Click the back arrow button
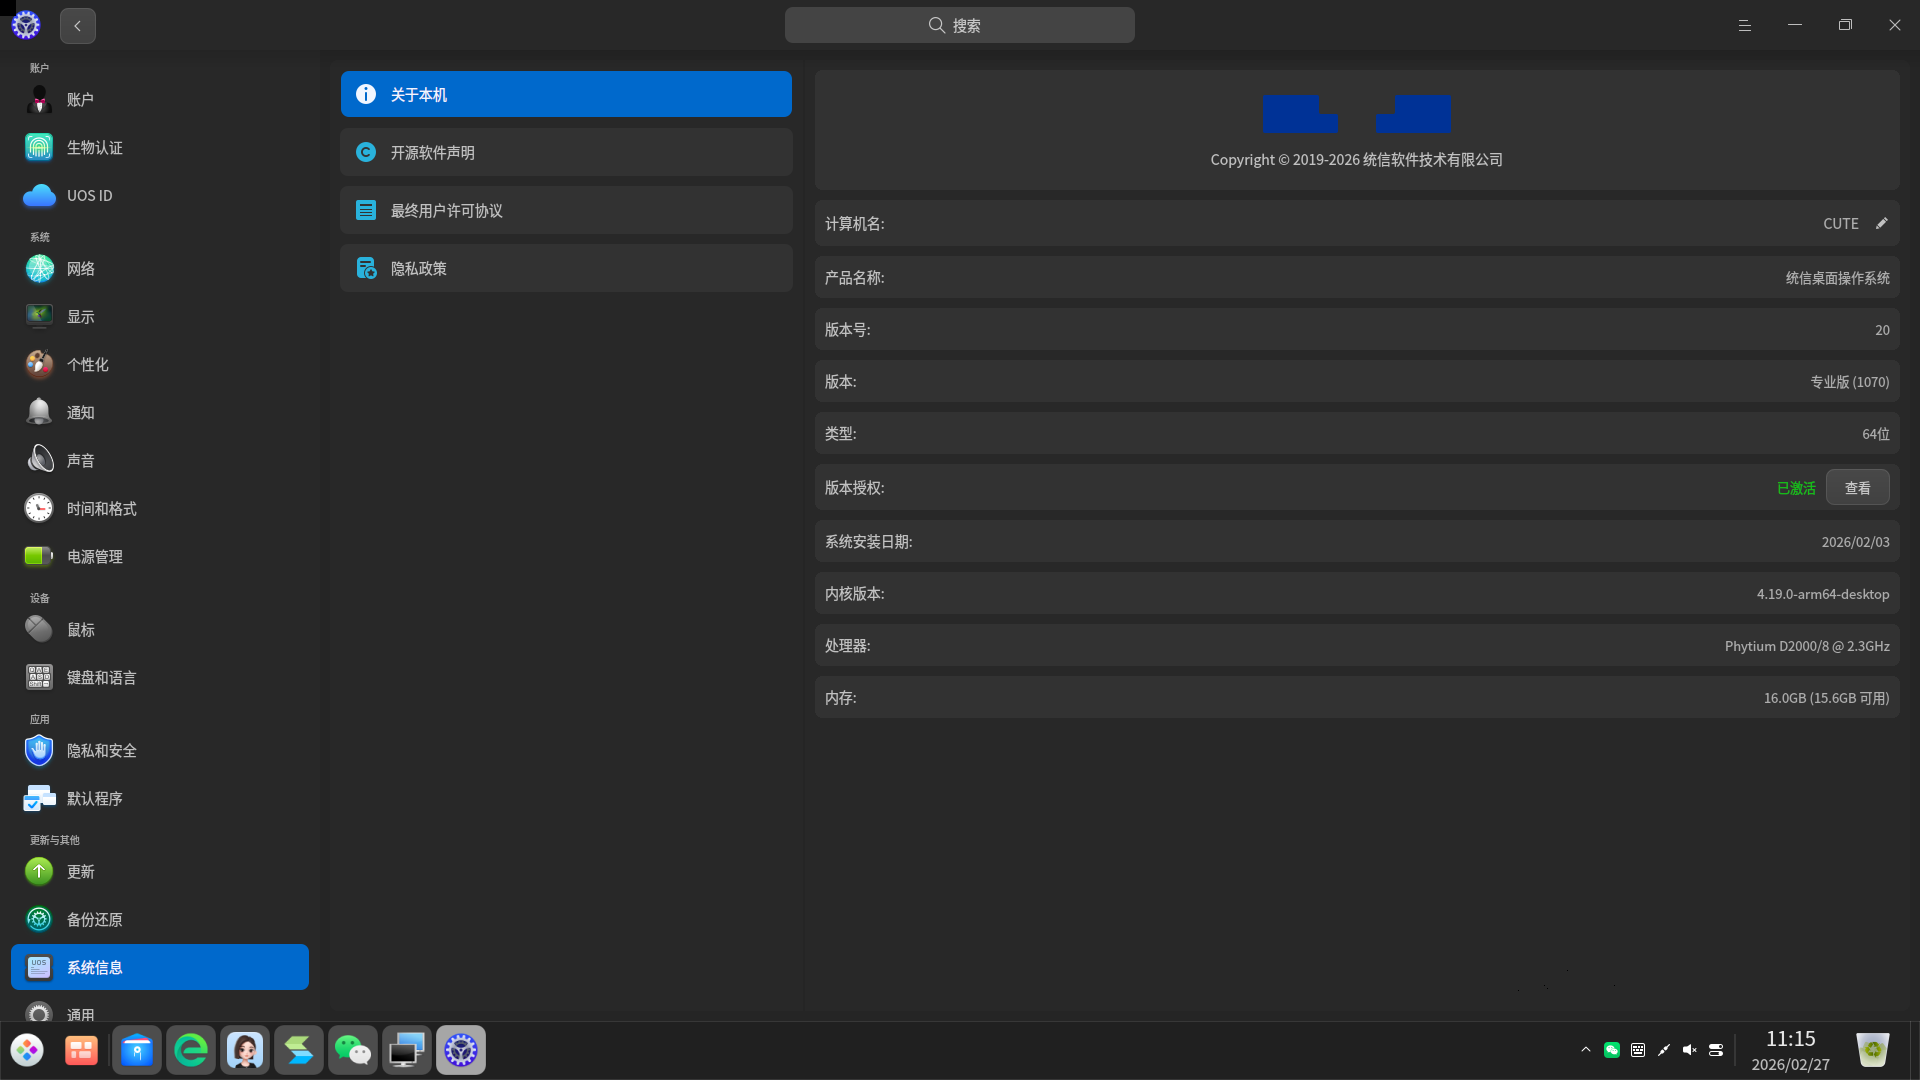 click(78, 26)
